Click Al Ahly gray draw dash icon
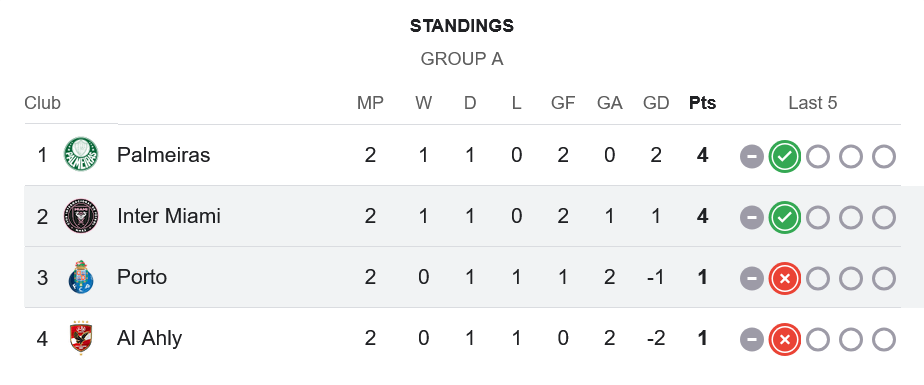Image resolution: width=924 pixels, height=385 pixels. (x=752, y=340)
